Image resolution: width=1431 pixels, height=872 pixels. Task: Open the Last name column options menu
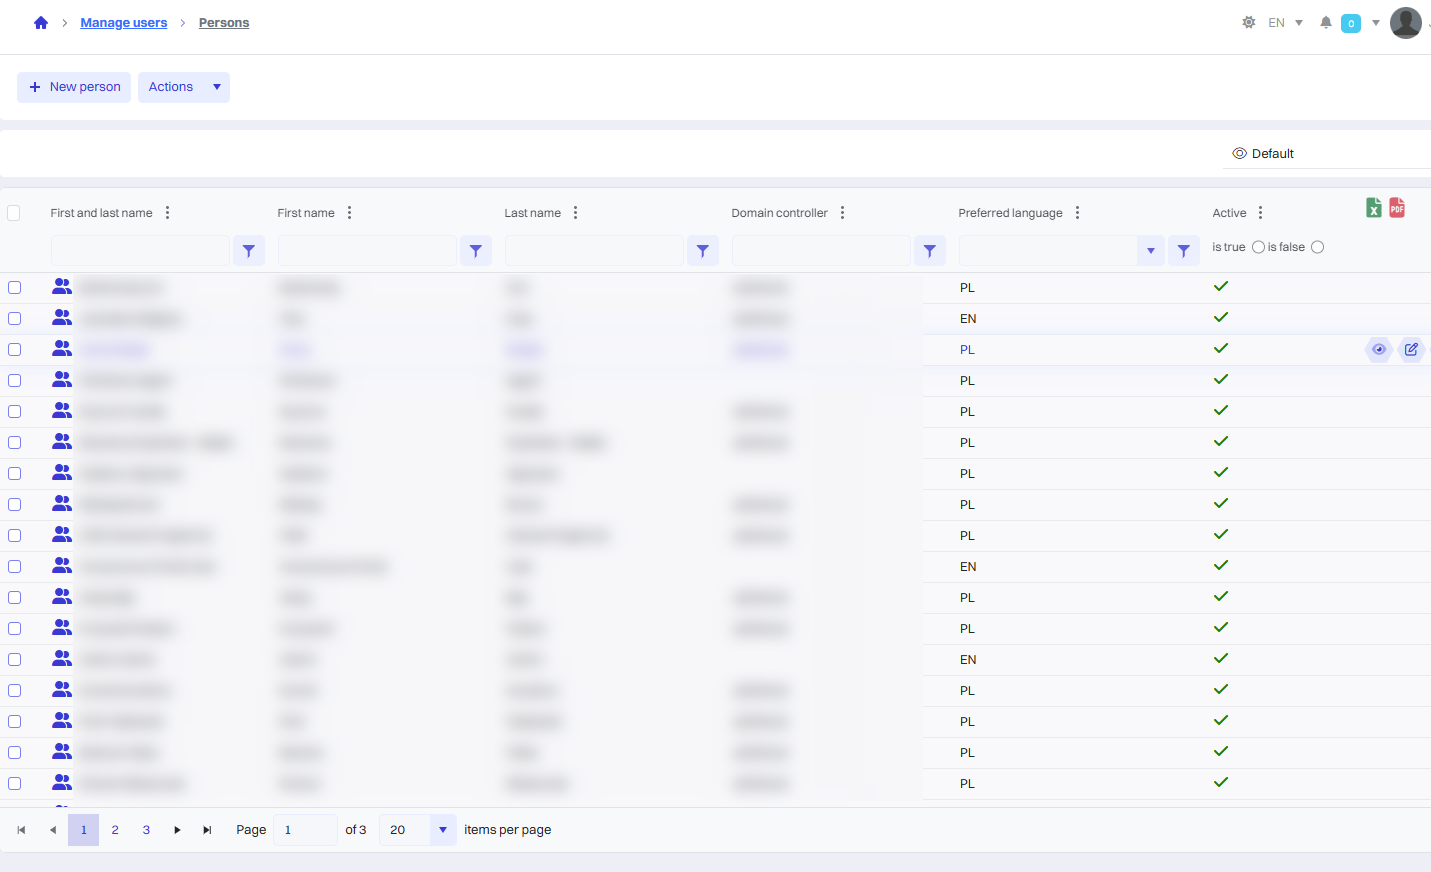[x=576, y=213]
